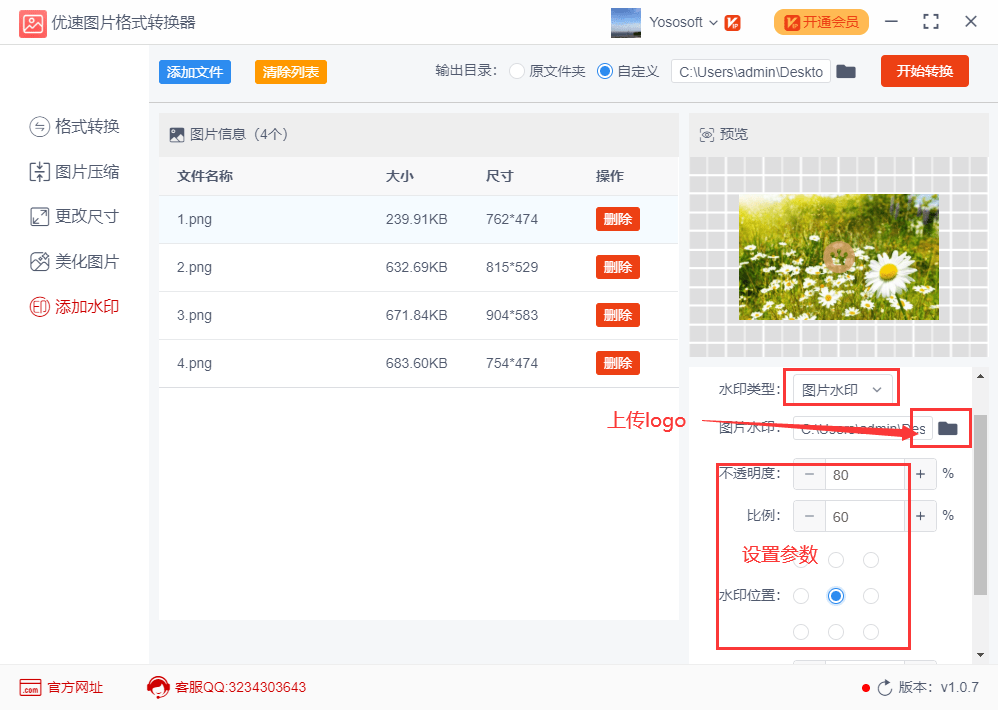
Task: Click the 比例 ratio input field
Action: coord(864,516)
